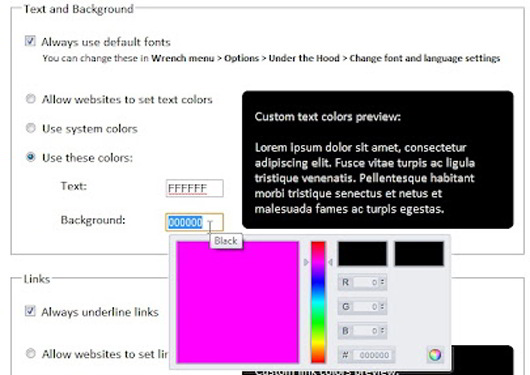Click the first black preview swatch
This screenshot has width=530, height=375.
[363, 254]
